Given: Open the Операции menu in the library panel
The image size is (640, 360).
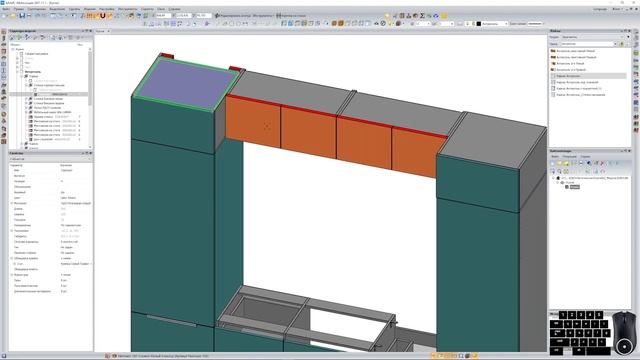Looking at the screenshot, I should tap(569, 157).
